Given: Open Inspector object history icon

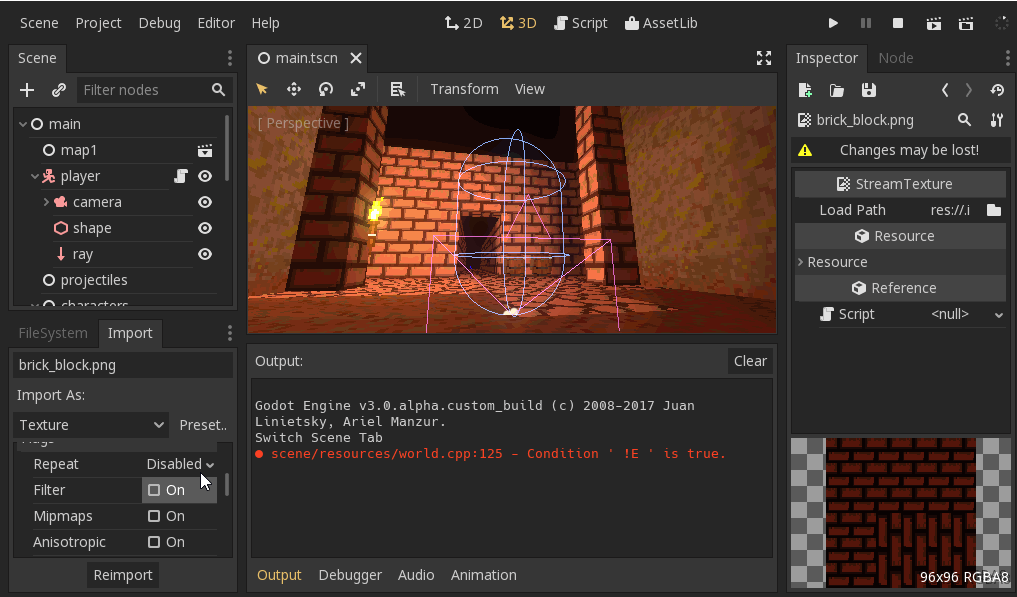Looking at the screenshot, I should [x=998, y=90].
